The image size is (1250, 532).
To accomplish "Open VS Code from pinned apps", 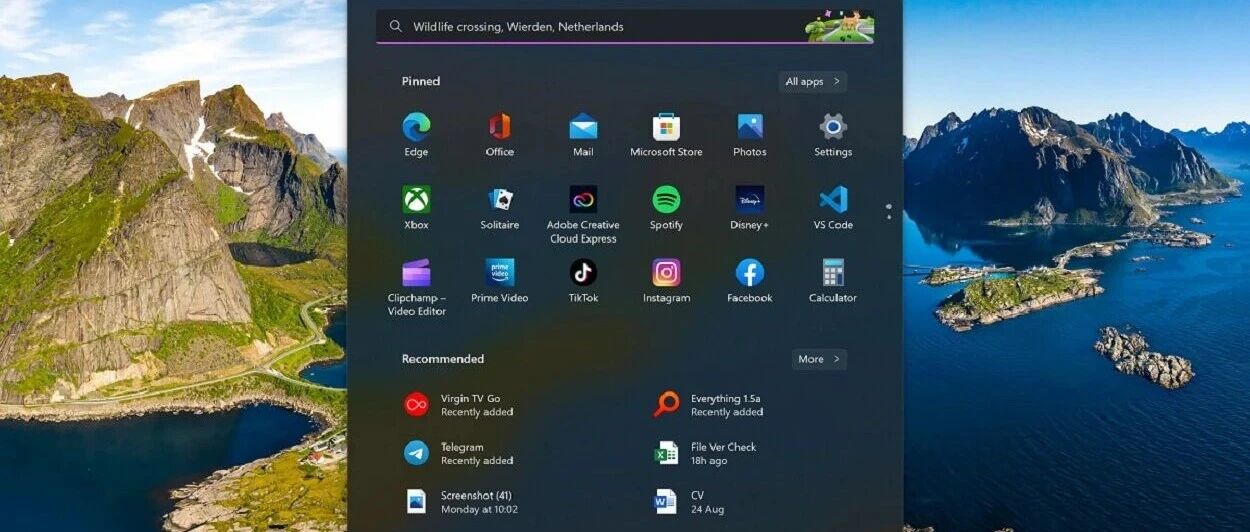I will tap(833, 200).
